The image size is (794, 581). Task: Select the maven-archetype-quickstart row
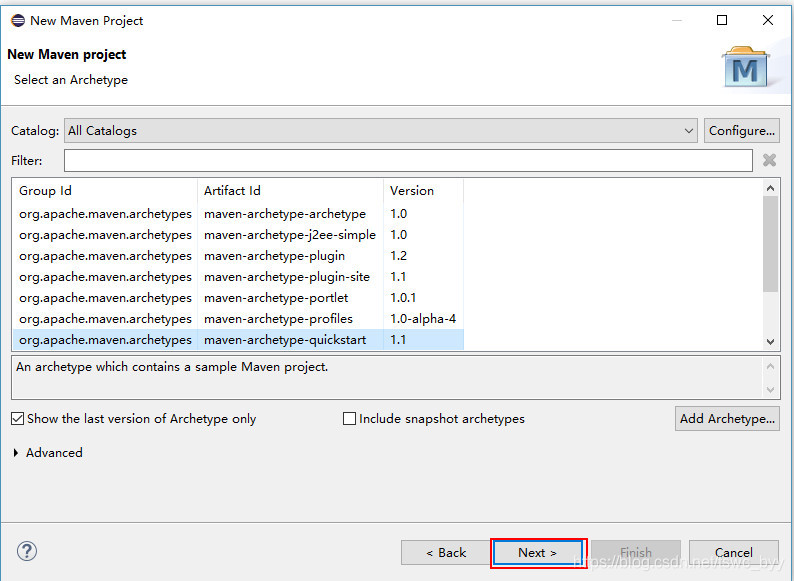tap(238, 339)
